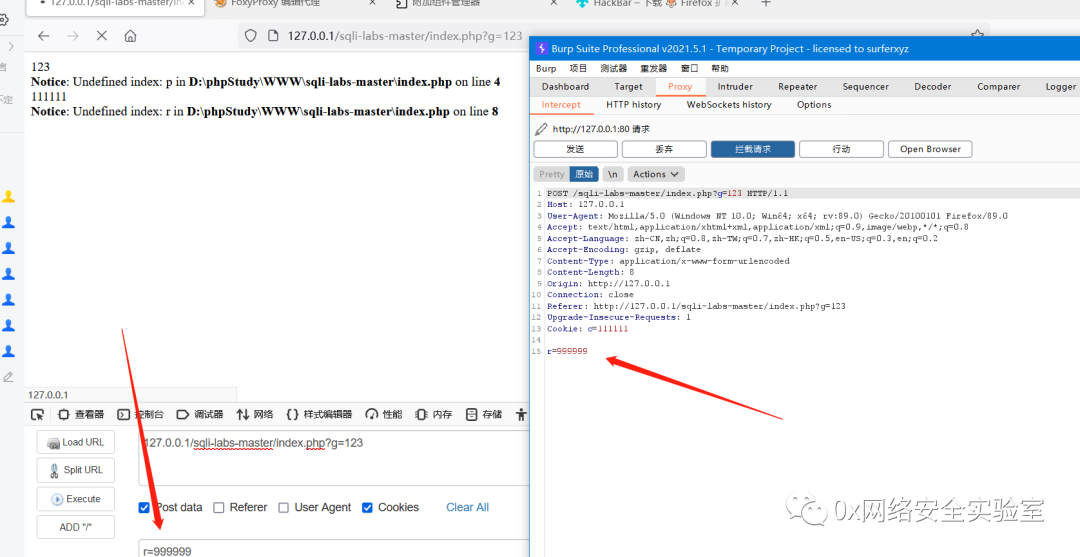
Task: Open the Style Editor (样式编辑器) panel
Action: (319, 414)
